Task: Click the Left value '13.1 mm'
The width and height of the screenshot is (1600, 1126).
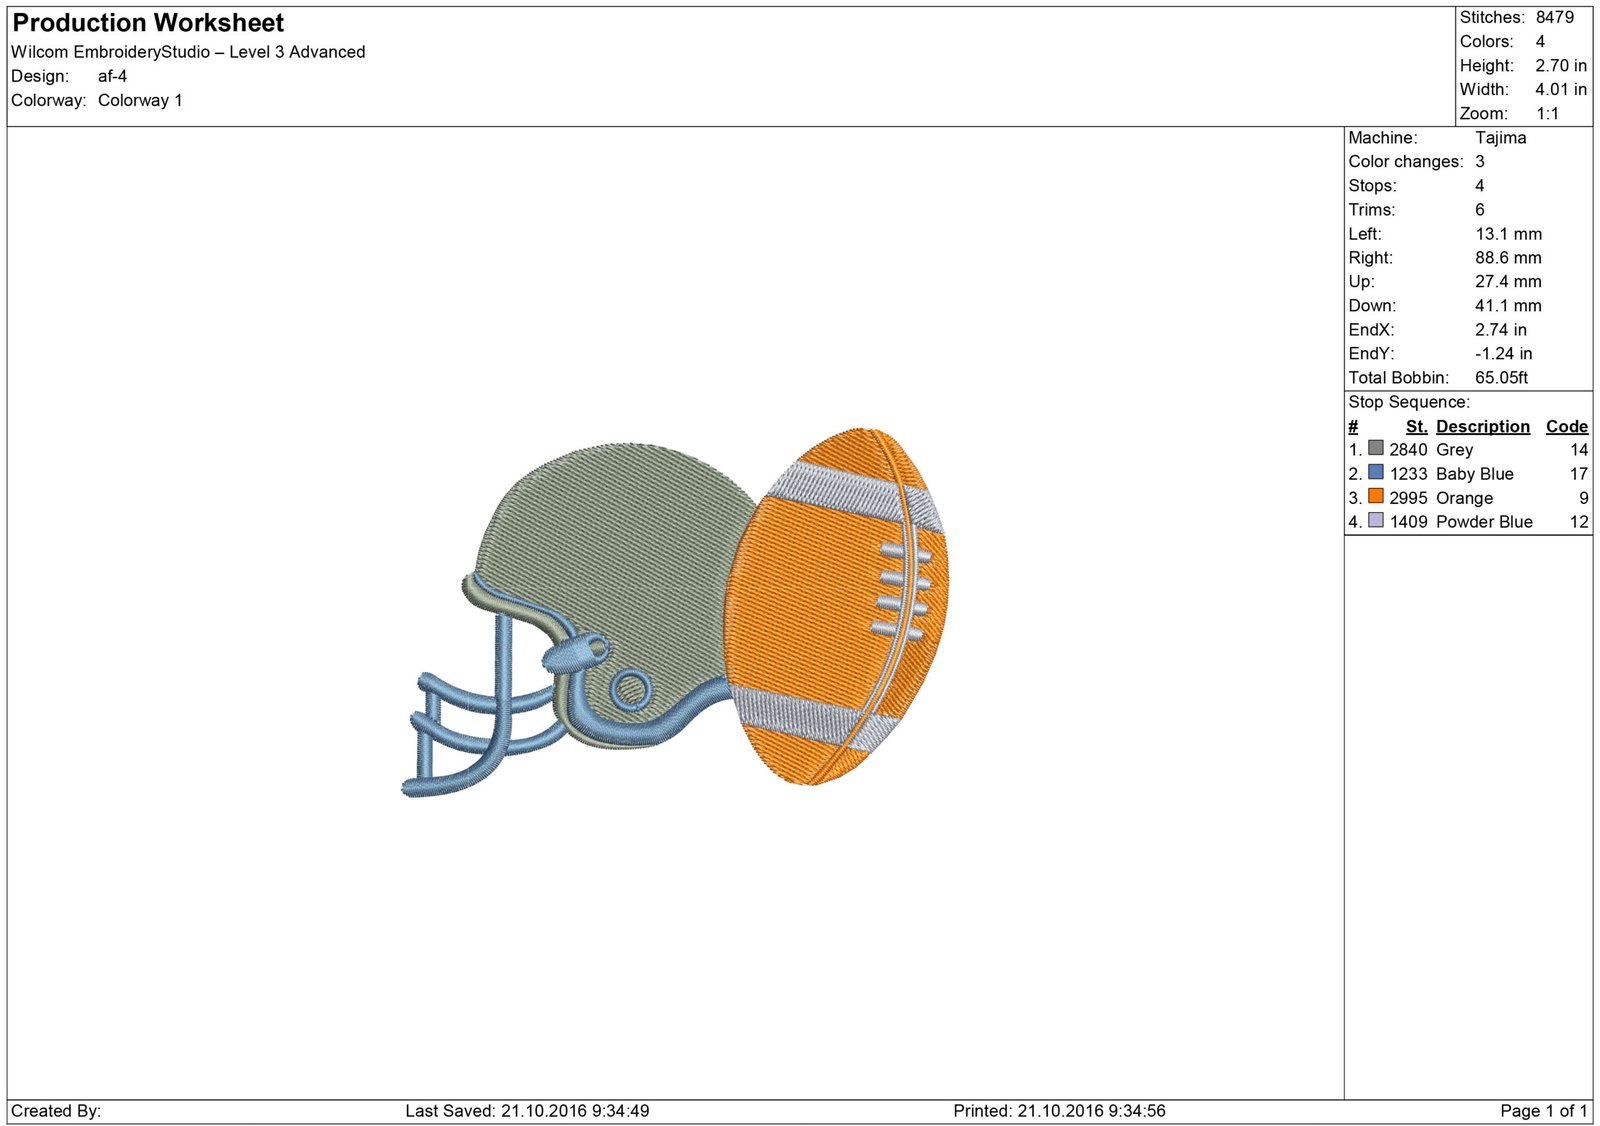Action: pyautogui.click(x=1509, y=234)
